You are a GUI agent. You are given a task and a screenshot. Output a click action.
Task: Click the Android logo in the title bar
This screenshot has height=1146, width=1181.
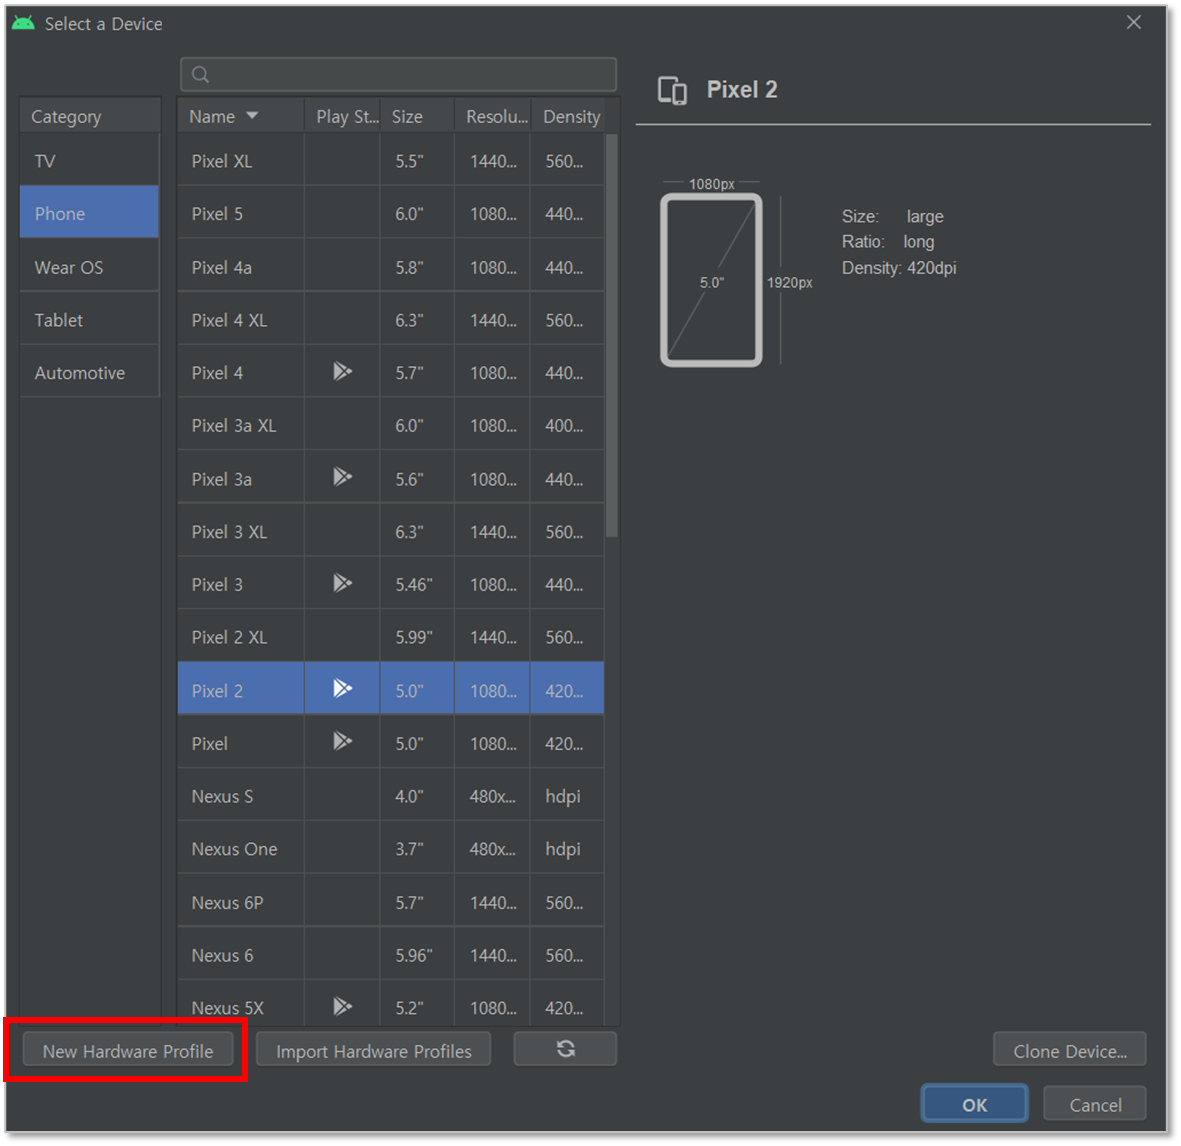pos(23,23)
